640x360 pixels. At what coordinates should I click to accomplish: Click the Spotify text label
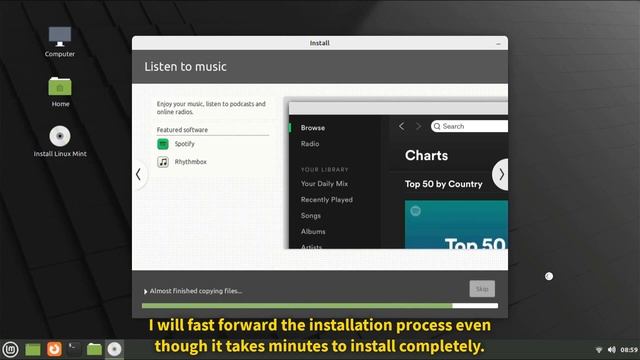tap(184, 144)
